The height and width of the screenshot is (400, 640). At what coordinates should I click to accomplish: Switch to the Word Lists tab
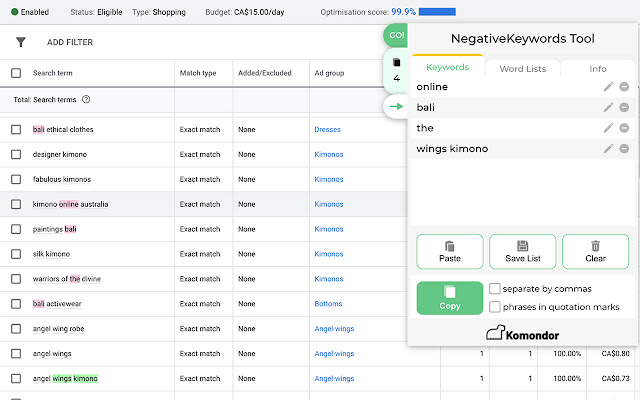click(x=523, y=68)
